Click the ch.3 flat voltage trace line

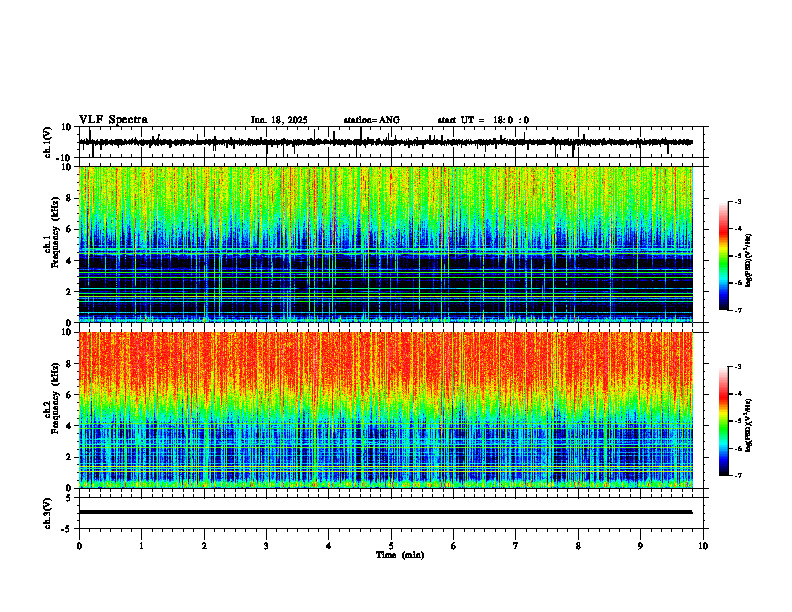386,512
